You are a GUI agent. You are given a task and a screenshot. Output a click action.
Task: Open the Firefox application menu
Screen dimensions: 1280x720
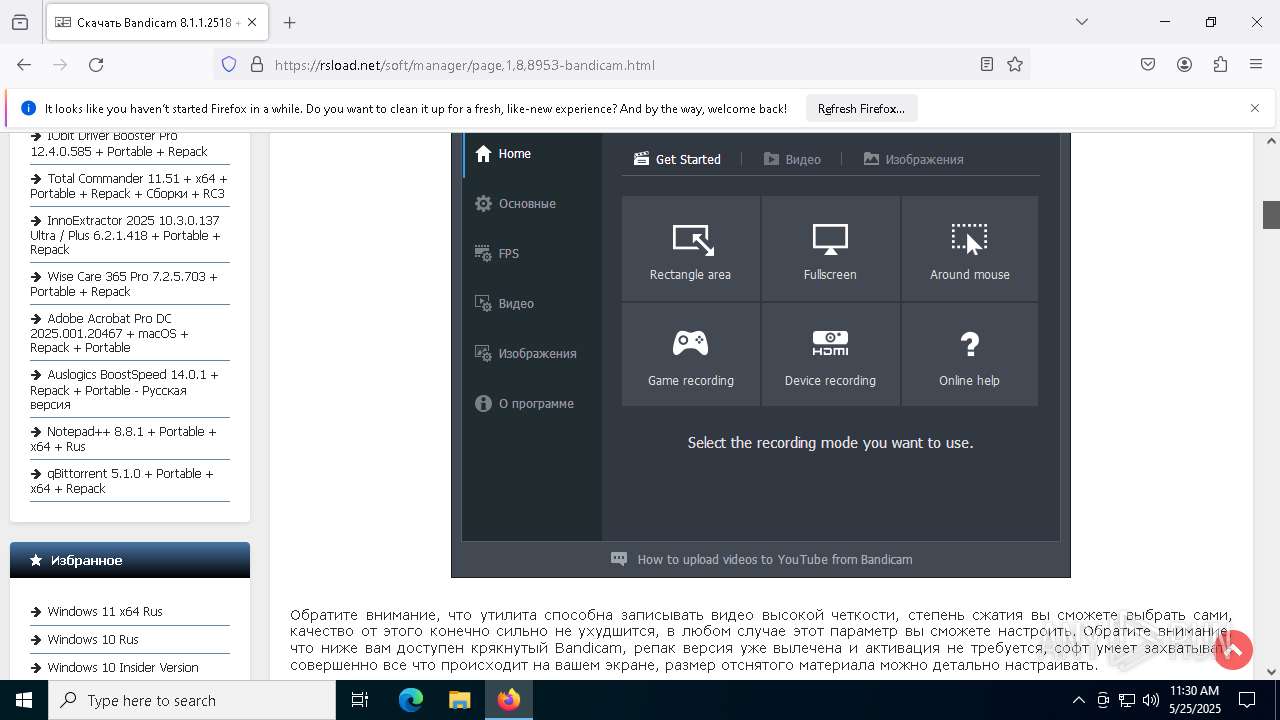[x=1256, y=64]
